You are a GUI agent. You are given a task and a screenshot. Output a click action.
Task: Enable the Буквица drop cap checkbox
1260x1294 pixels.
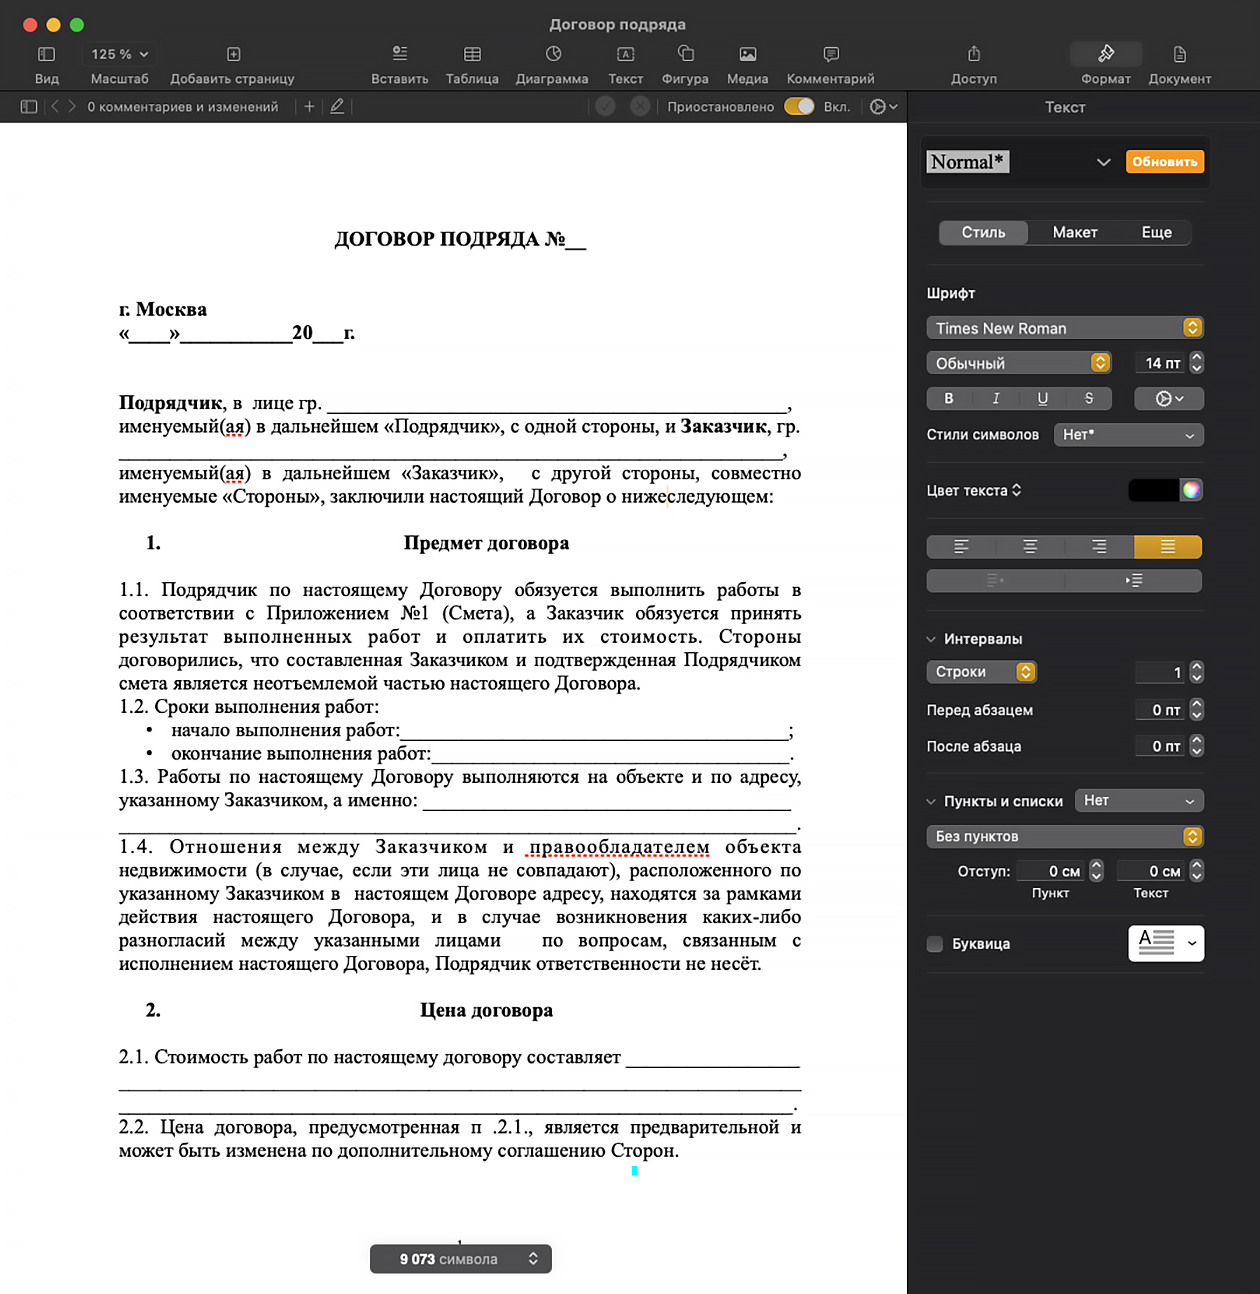[x=935, y=944]
